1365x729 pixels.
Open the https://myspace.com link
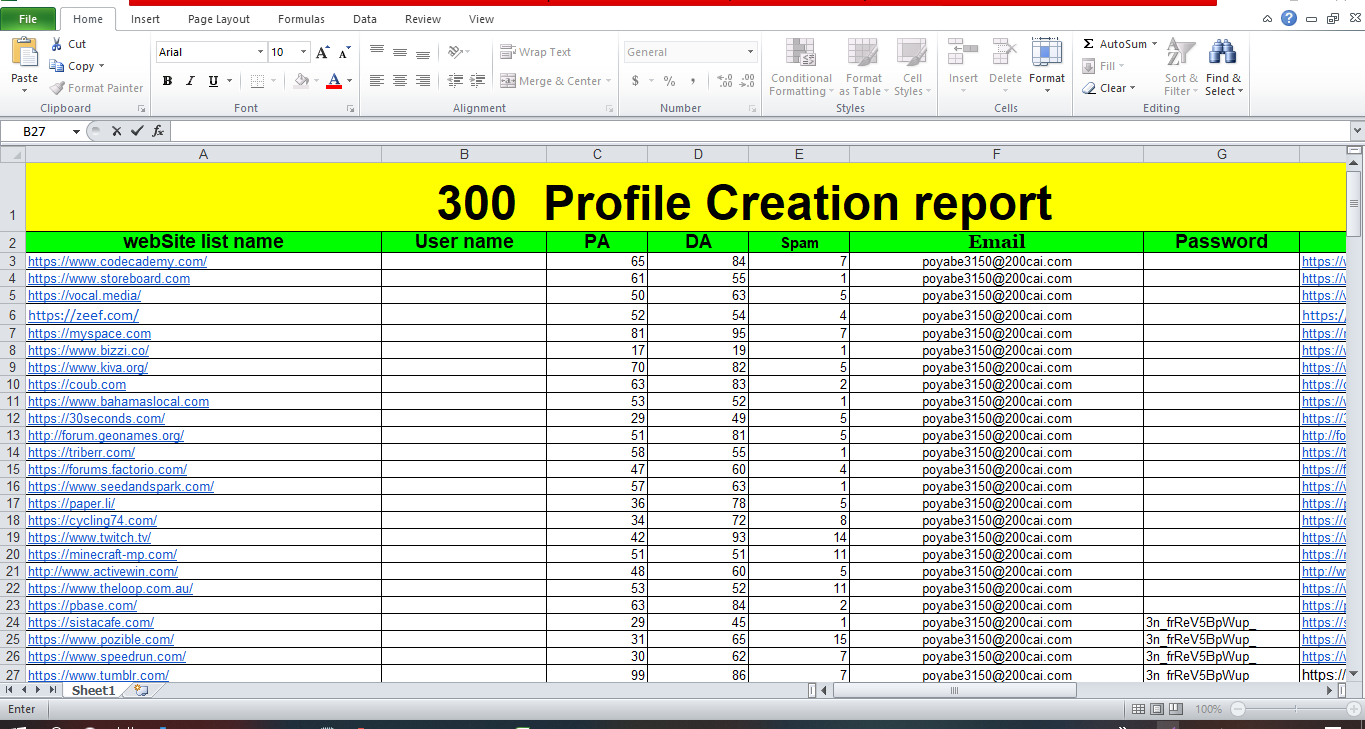(89, 333)
